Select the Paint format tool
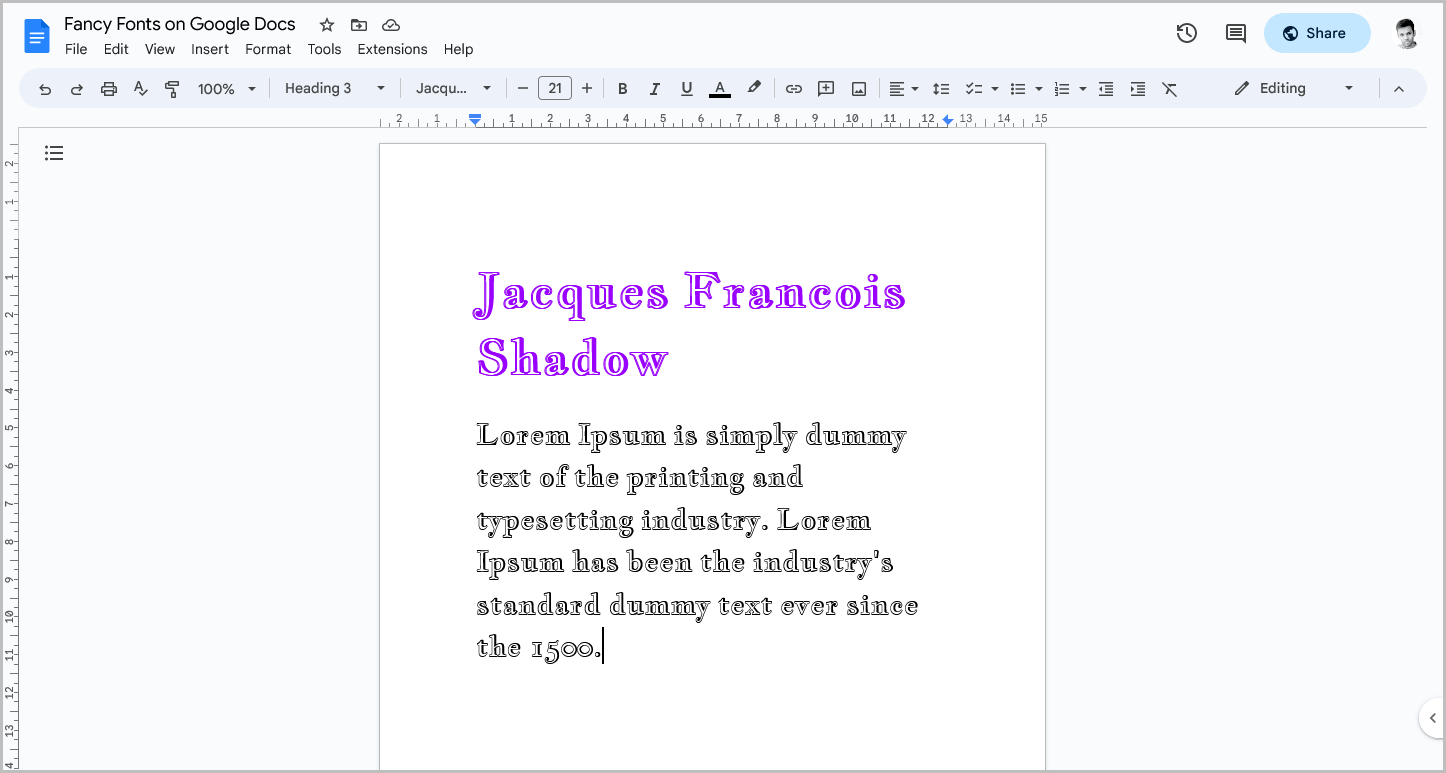This screenshot has width=1446, height=773. 172,88
